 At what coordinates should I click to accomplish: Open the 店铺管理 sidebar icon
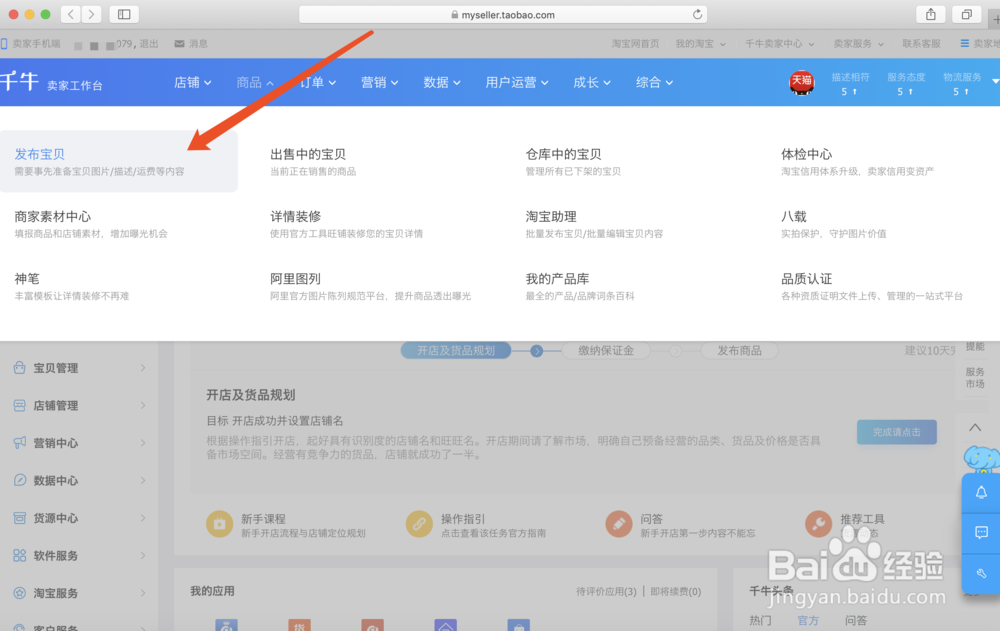tap(20, 405)
